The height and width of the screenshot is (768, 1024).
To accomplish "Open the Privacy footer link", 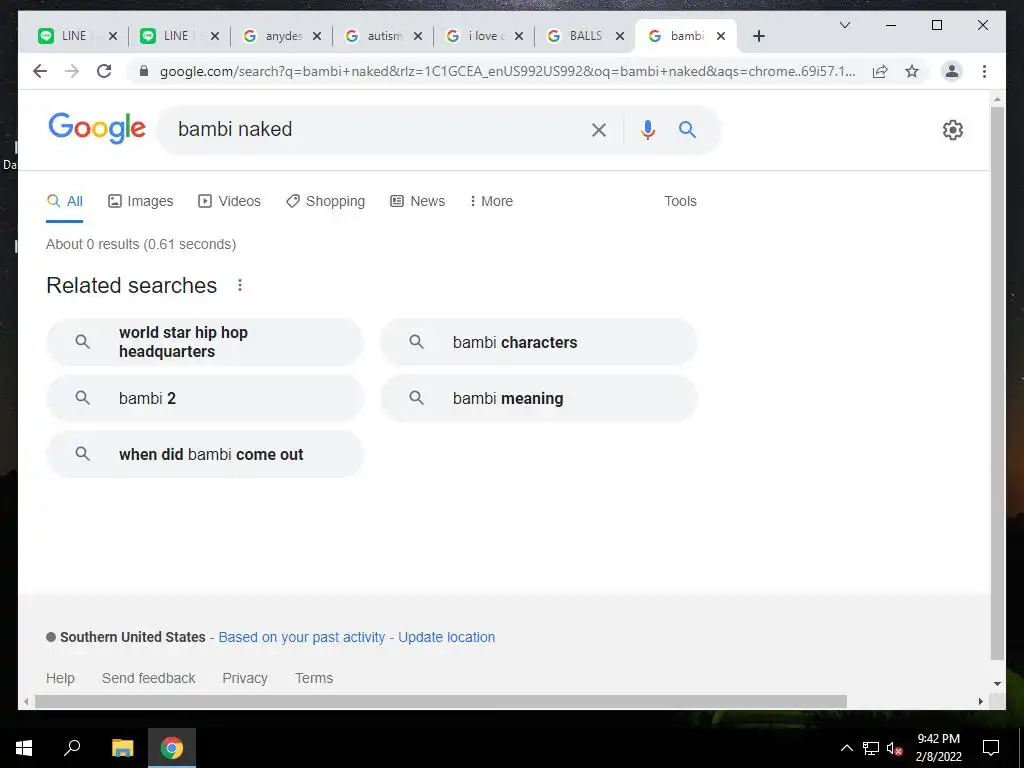I will (245, 679).
